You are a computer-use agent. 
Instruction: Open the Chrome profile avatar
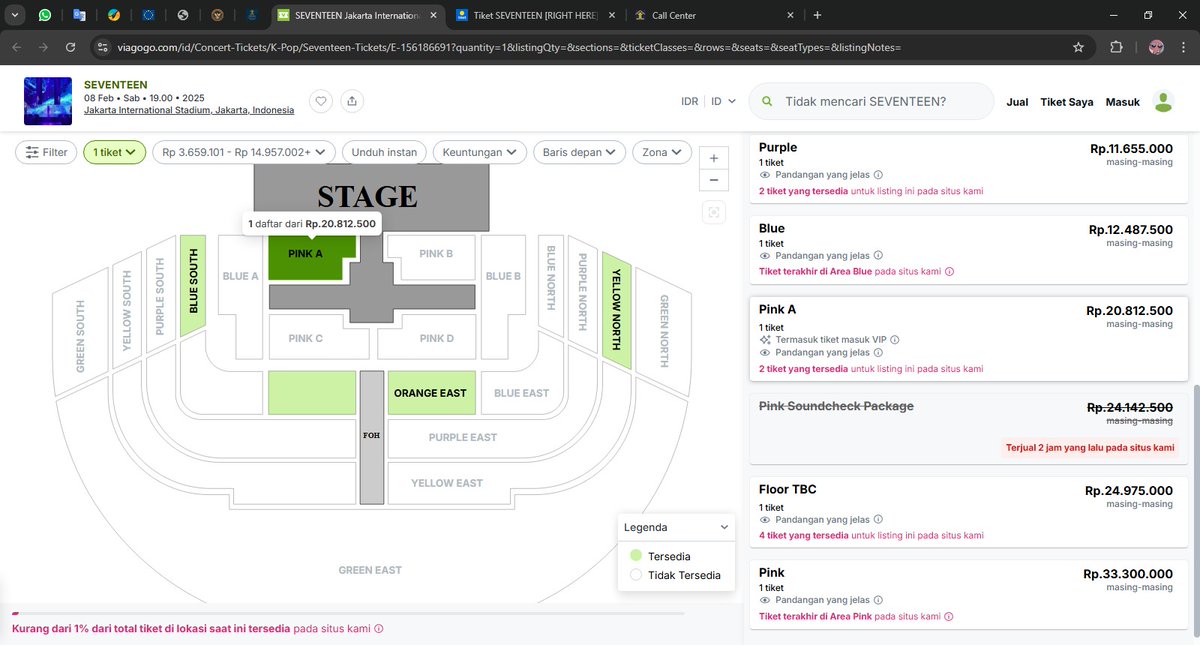[1156, 47]
